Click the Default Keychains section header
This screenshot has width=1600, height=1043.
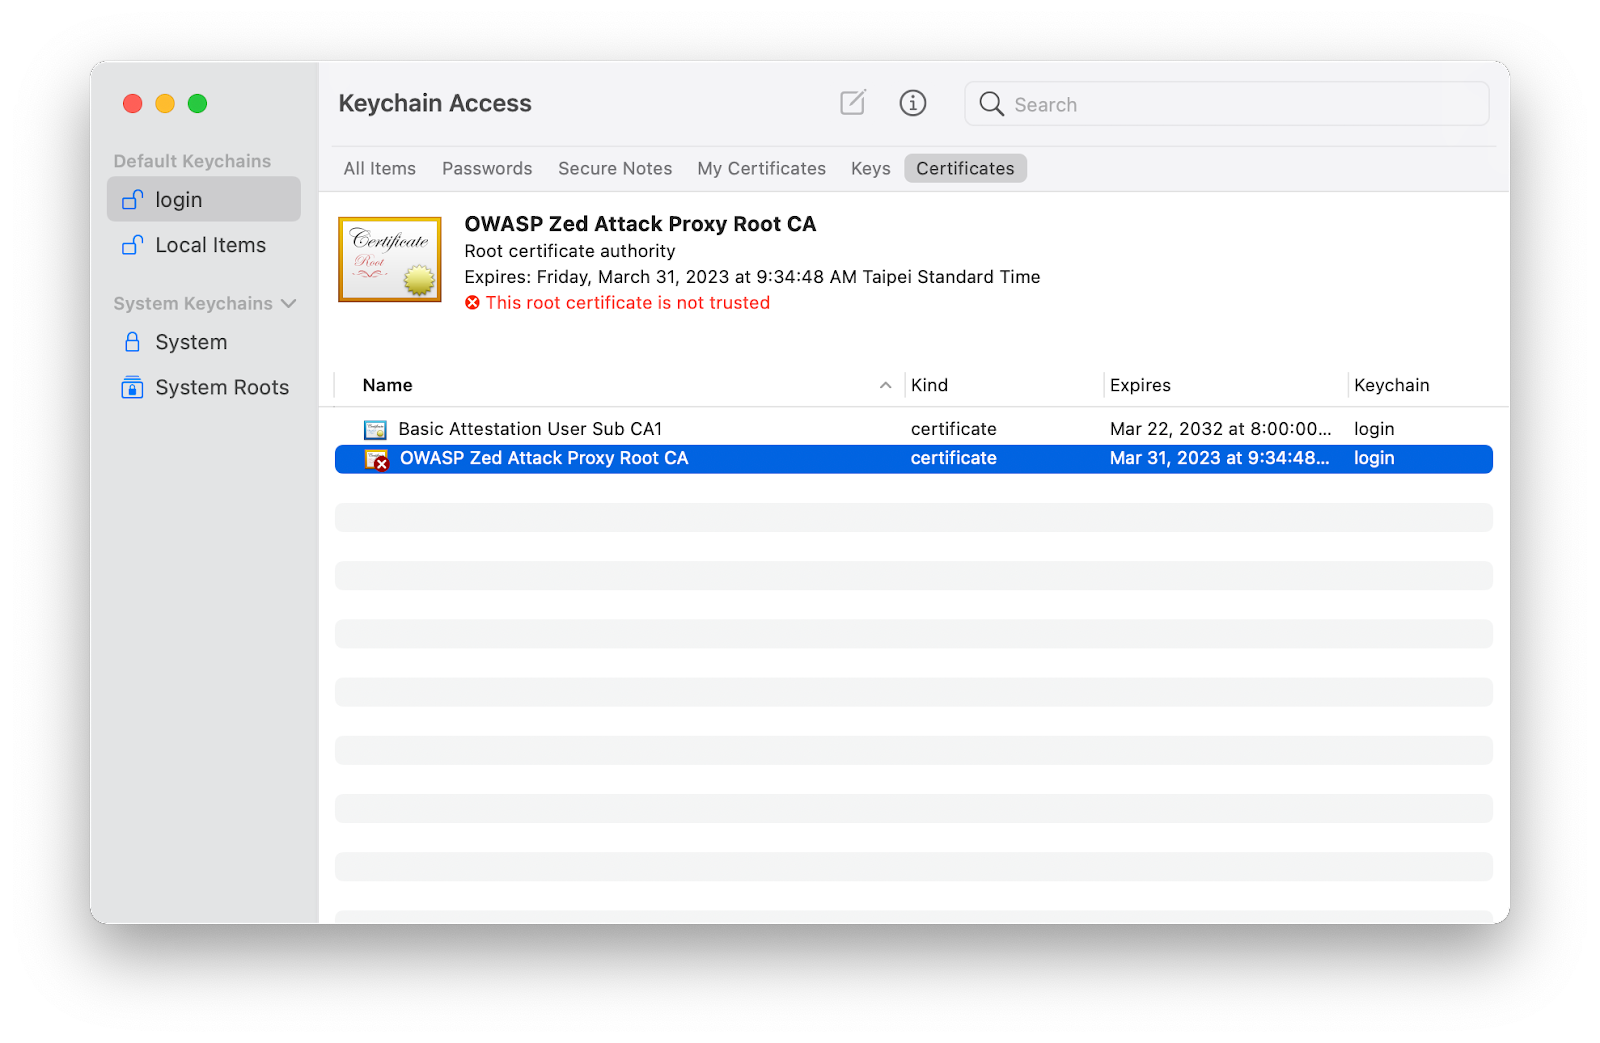point(192,161)
